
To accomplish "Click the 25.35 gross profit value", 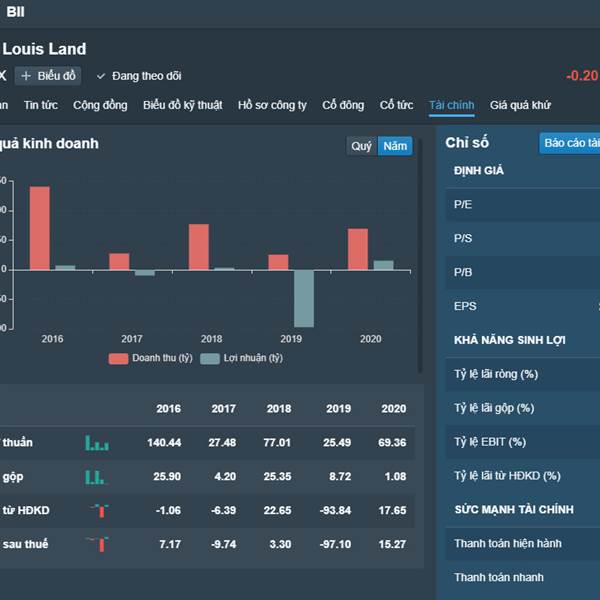I will click(x=277, y=477).
